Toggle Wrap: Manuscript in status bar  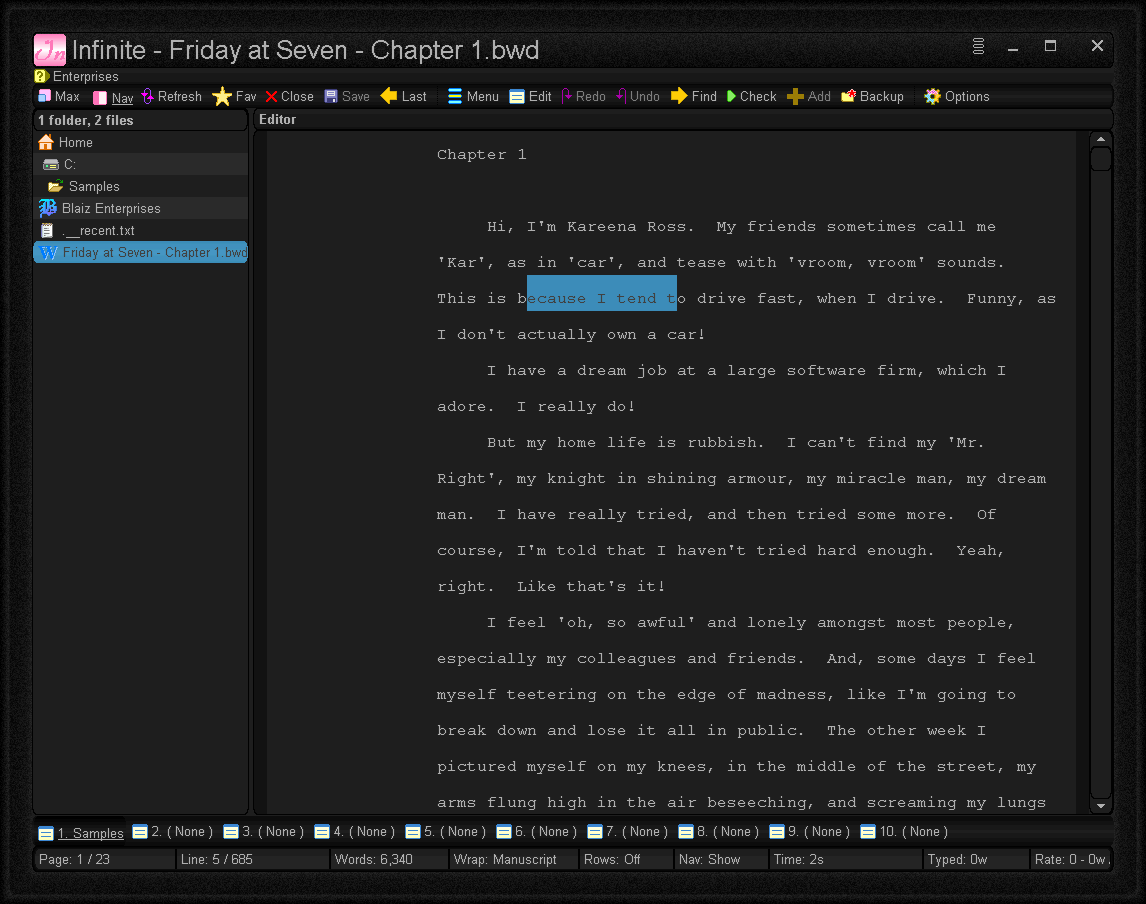pyautogui.click(x=513, y=859)
